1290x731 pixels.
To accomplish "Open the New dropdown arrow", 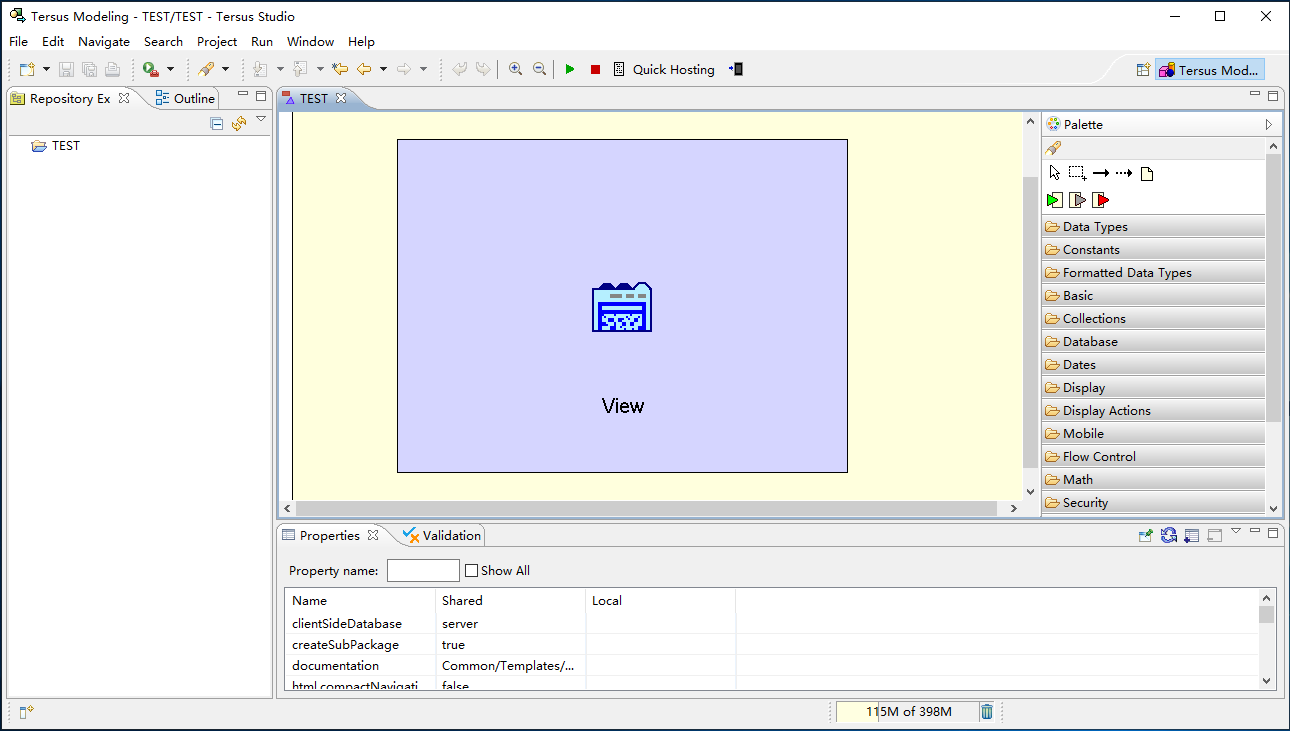I will click(46, 69).
